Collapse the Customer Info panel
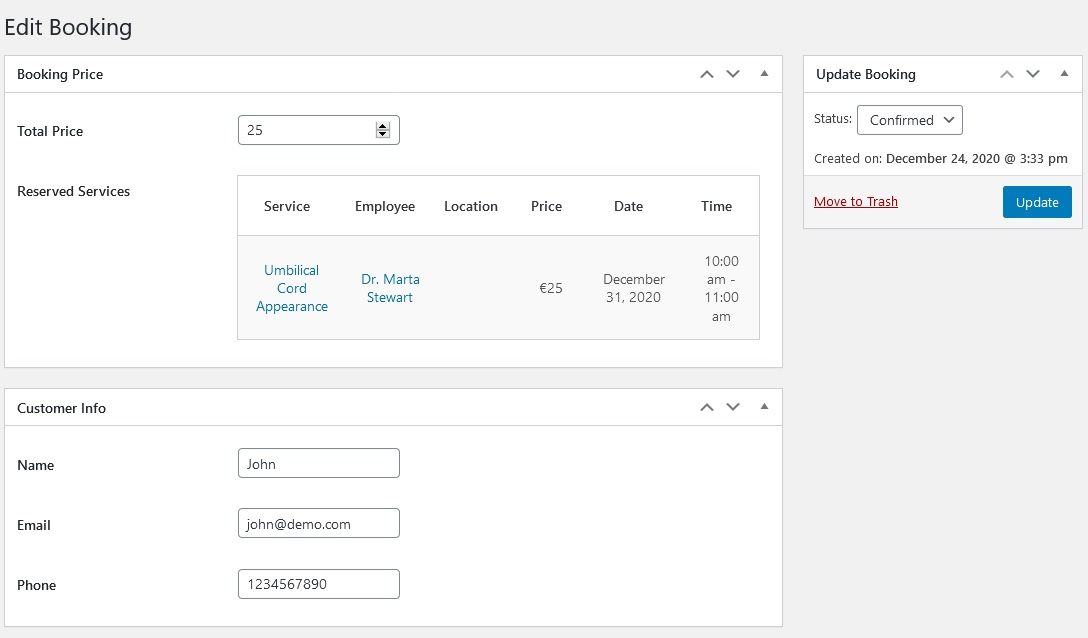The width and height of the screenshot is (1088, 638). pos(764,407)
